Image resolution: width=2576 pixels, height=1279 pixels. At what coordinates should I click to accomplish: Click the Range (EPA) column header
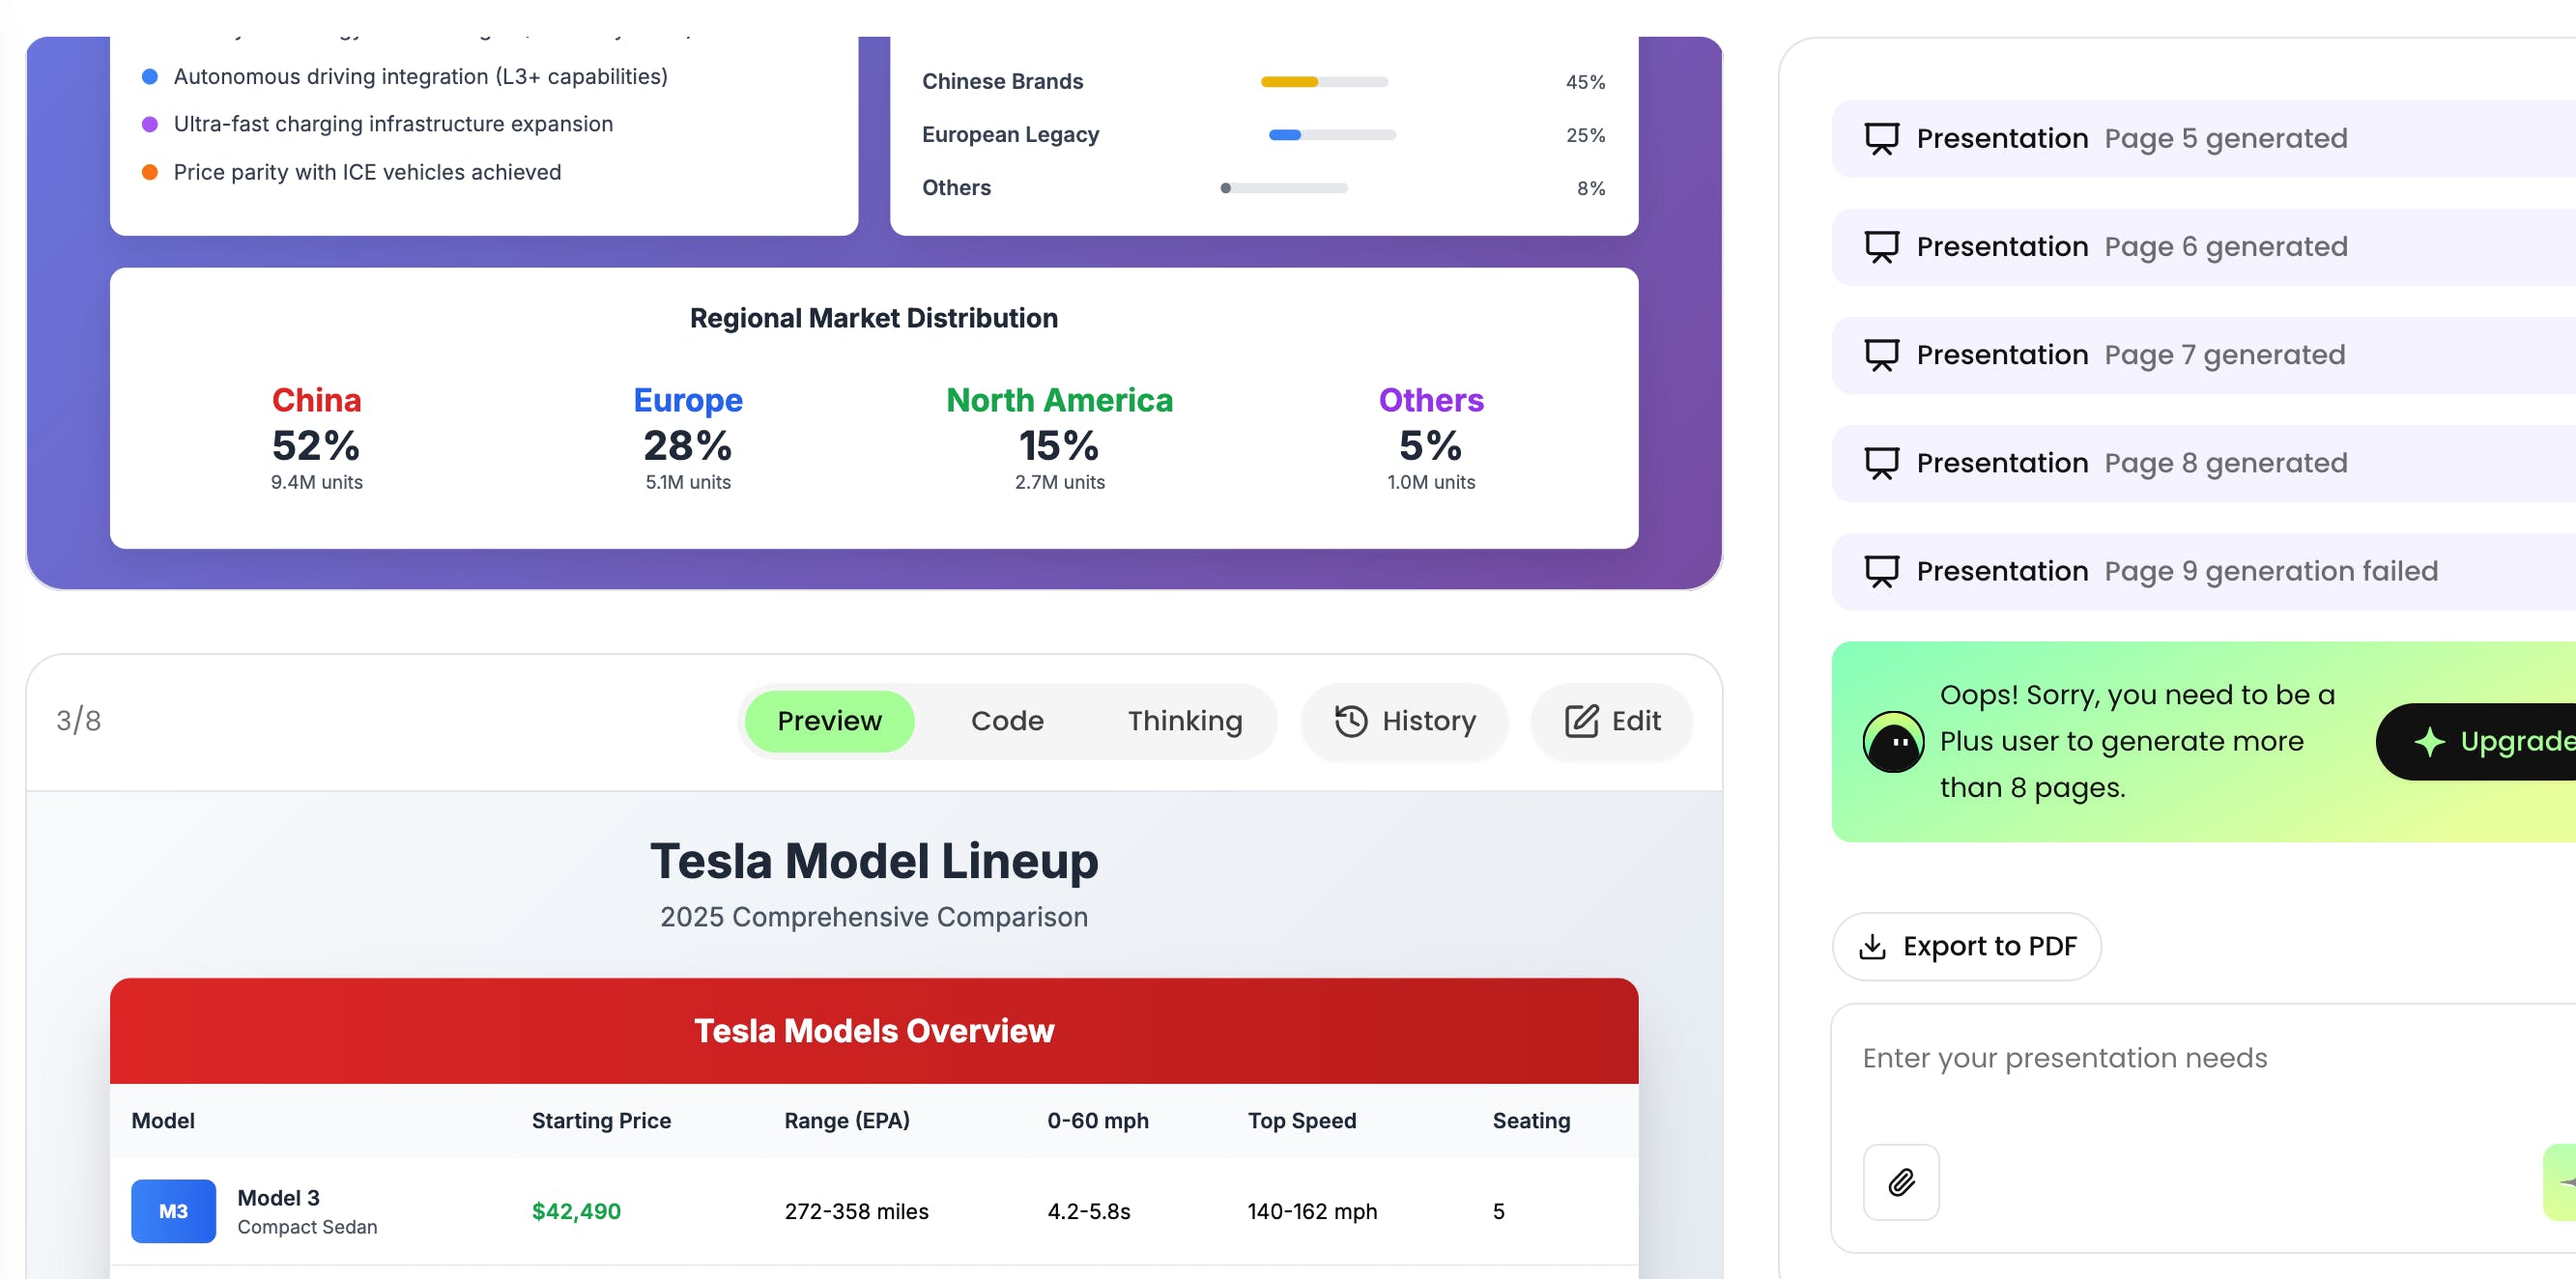click(847, 1121)
